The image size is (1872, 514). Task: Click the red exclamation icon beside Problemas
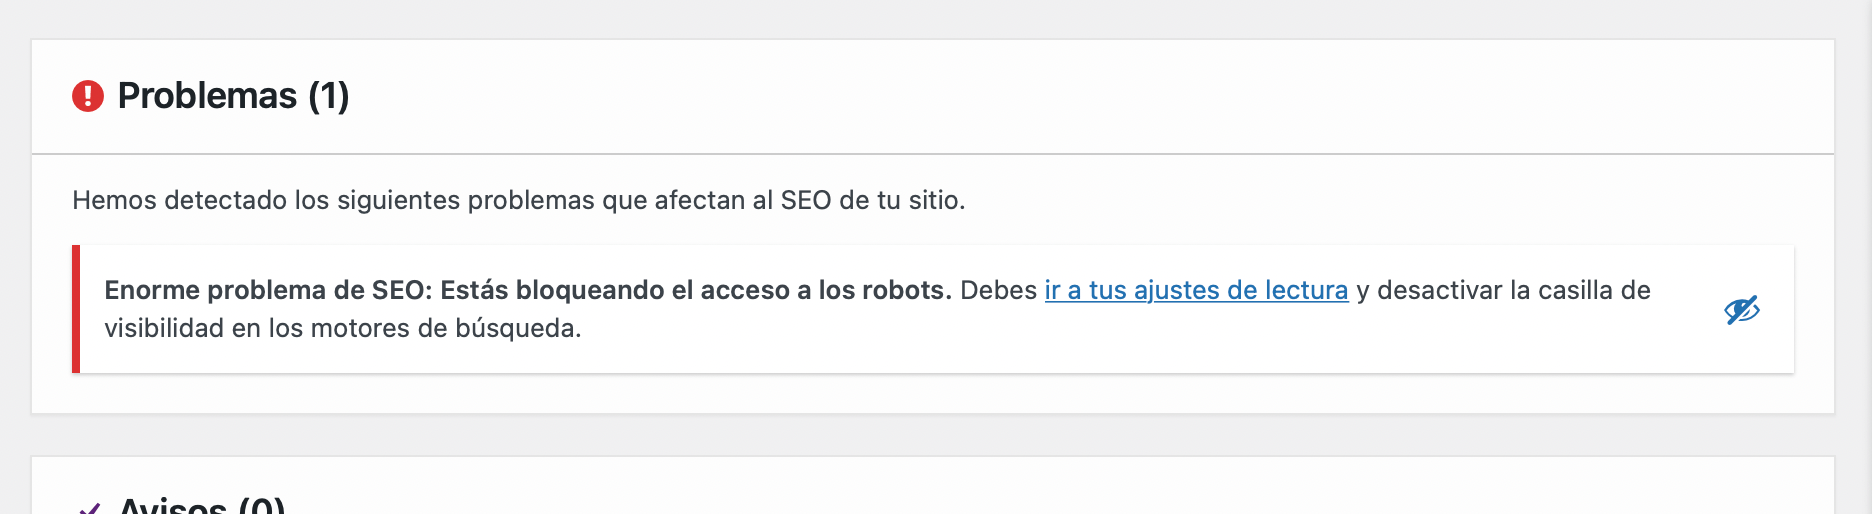88,96
